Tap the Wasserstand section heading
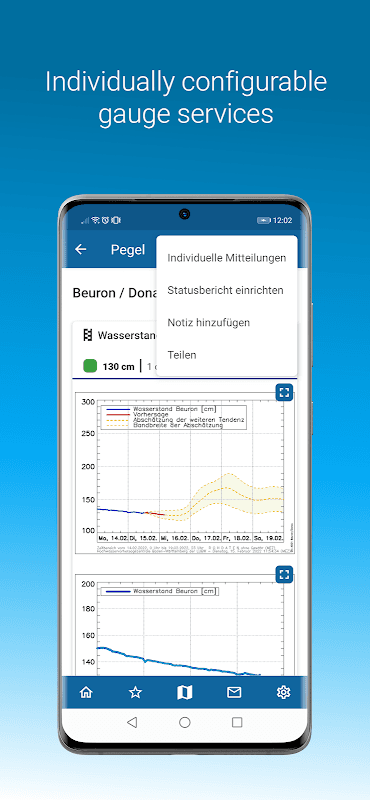 [x=127, y=335]
